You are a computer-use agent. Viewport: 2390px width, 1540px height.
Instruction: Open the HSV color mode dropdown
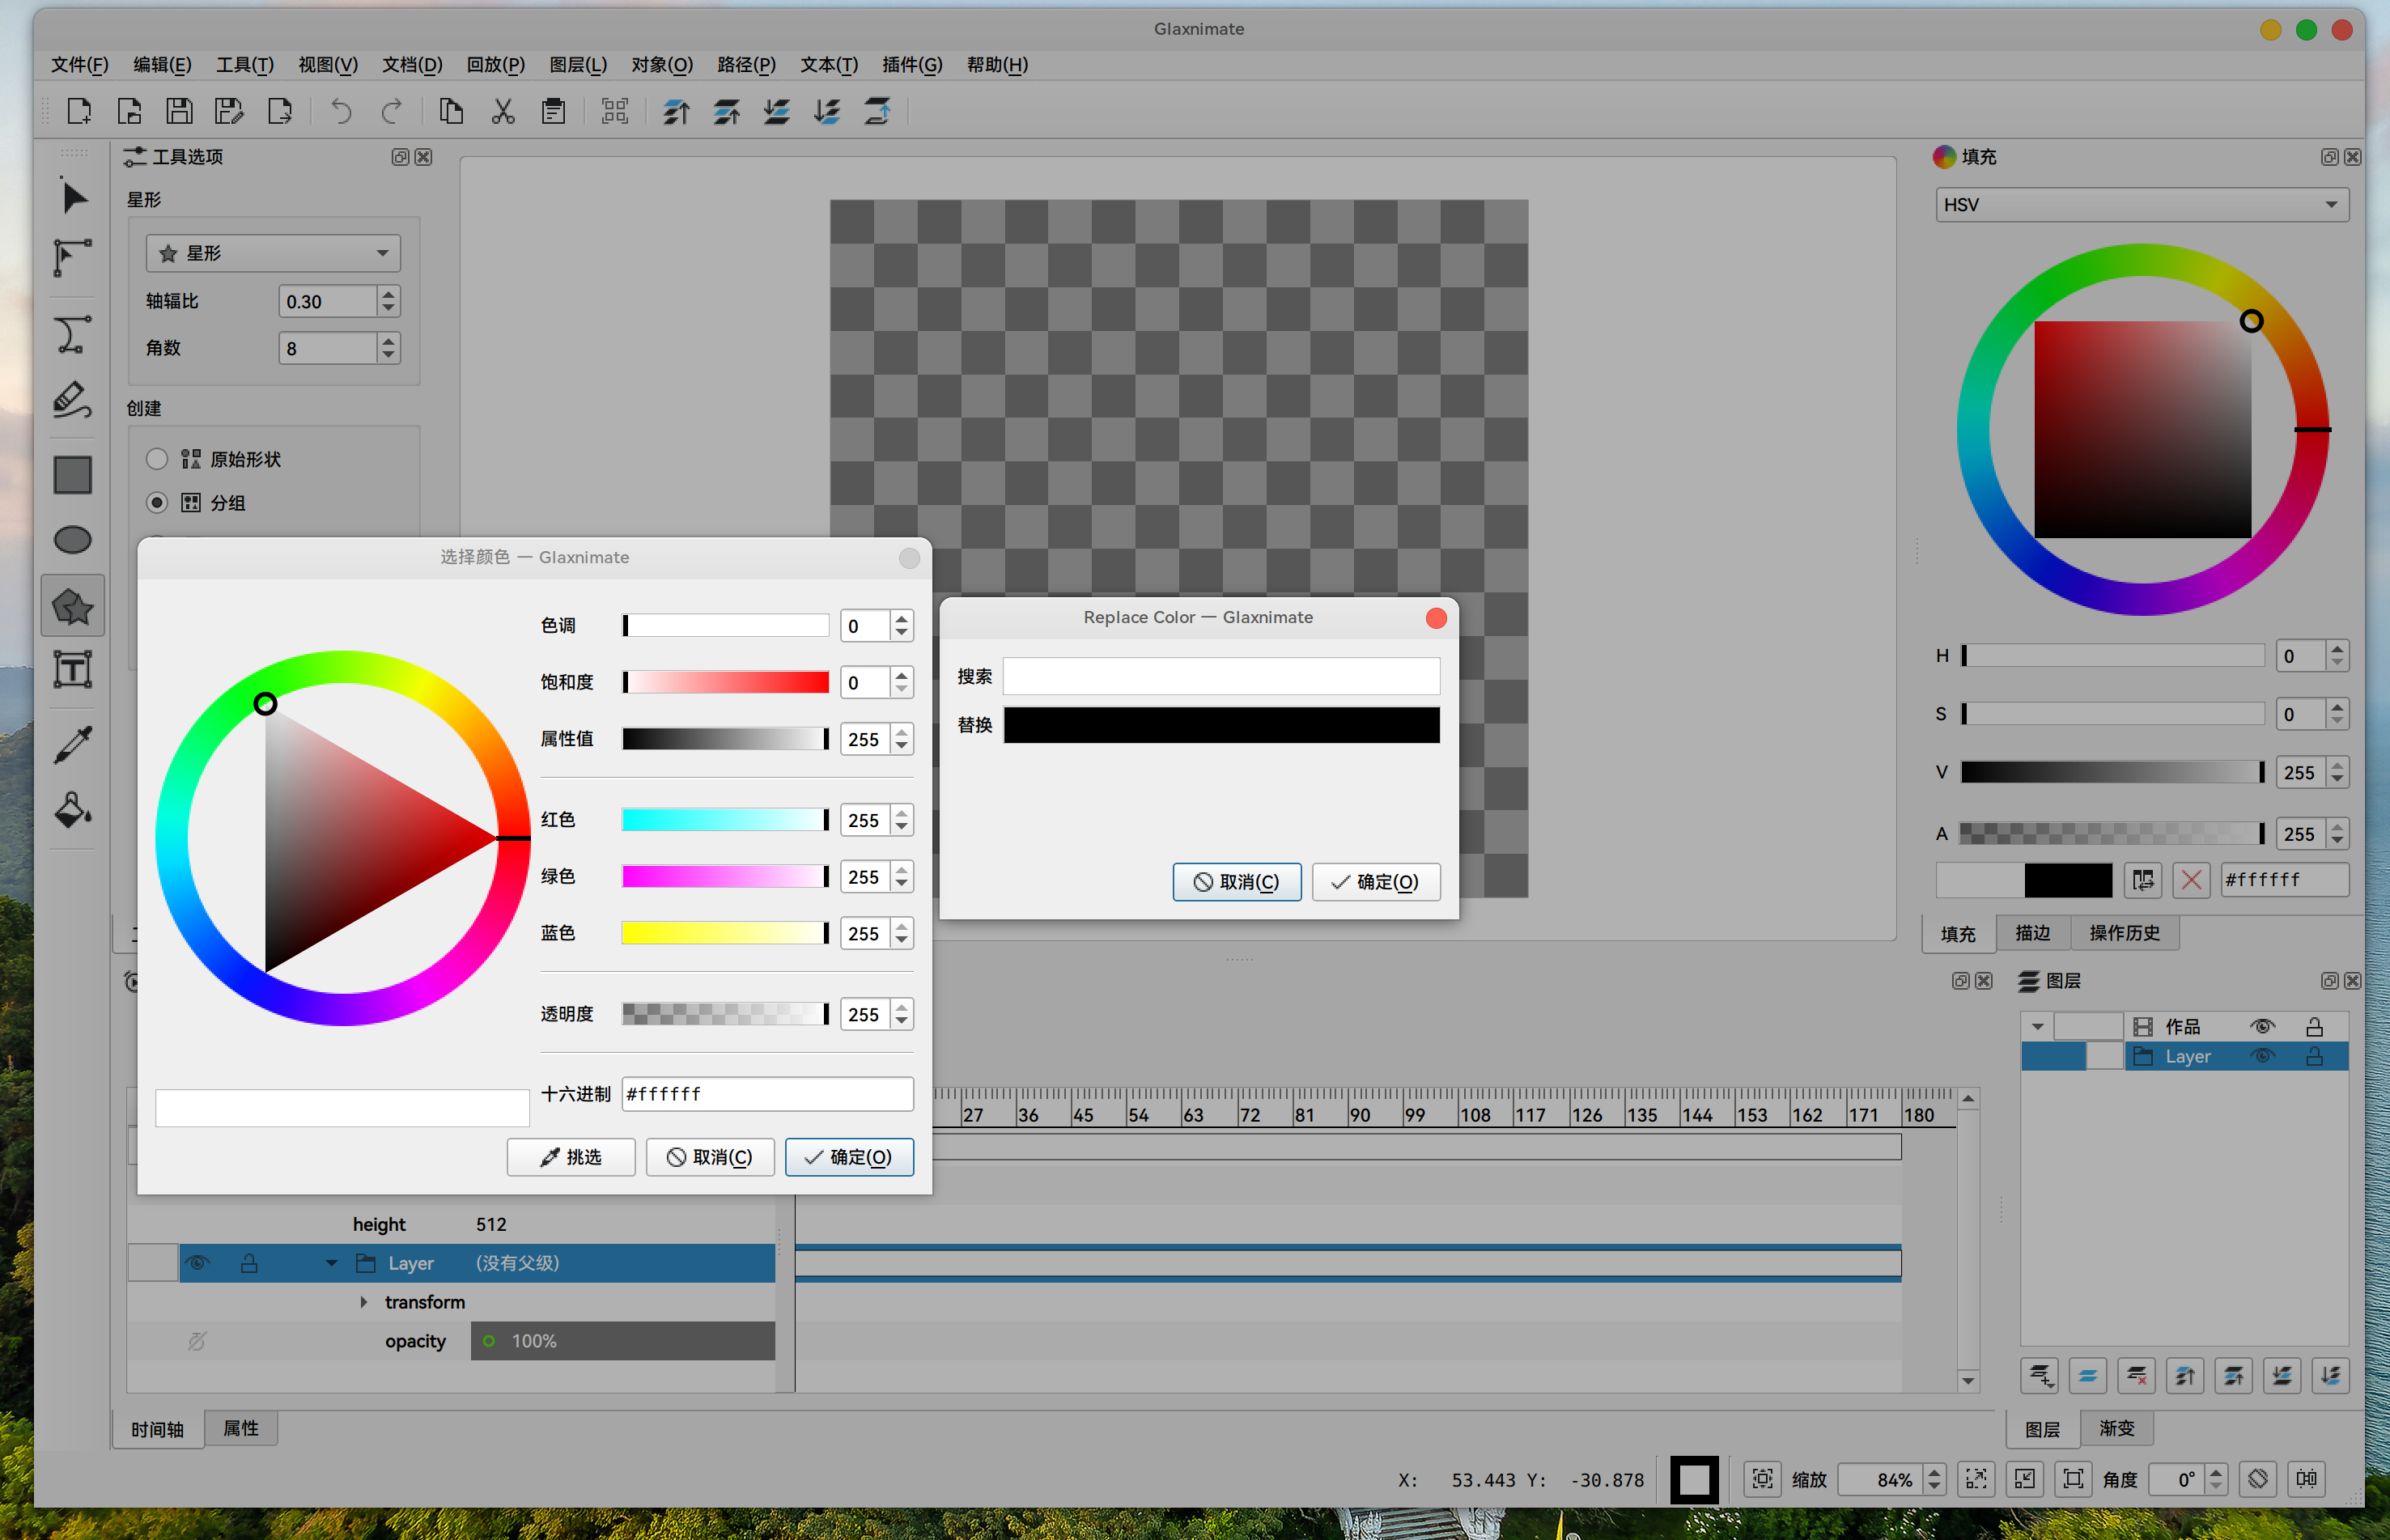pyautogui.click(x=2142, y=205)
